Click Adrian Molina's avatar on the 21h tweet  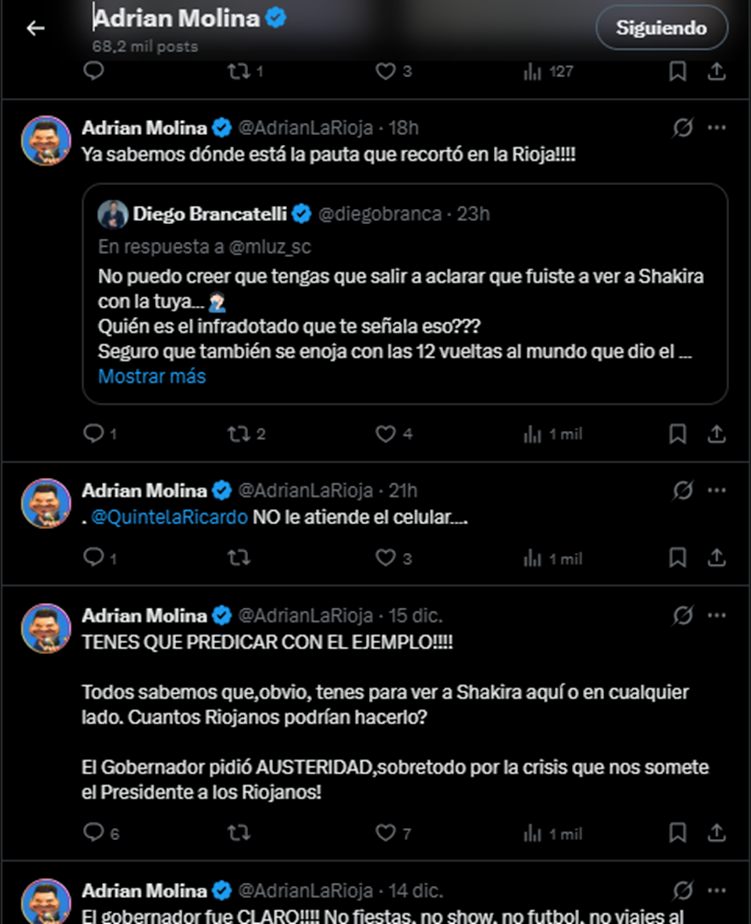46,503
